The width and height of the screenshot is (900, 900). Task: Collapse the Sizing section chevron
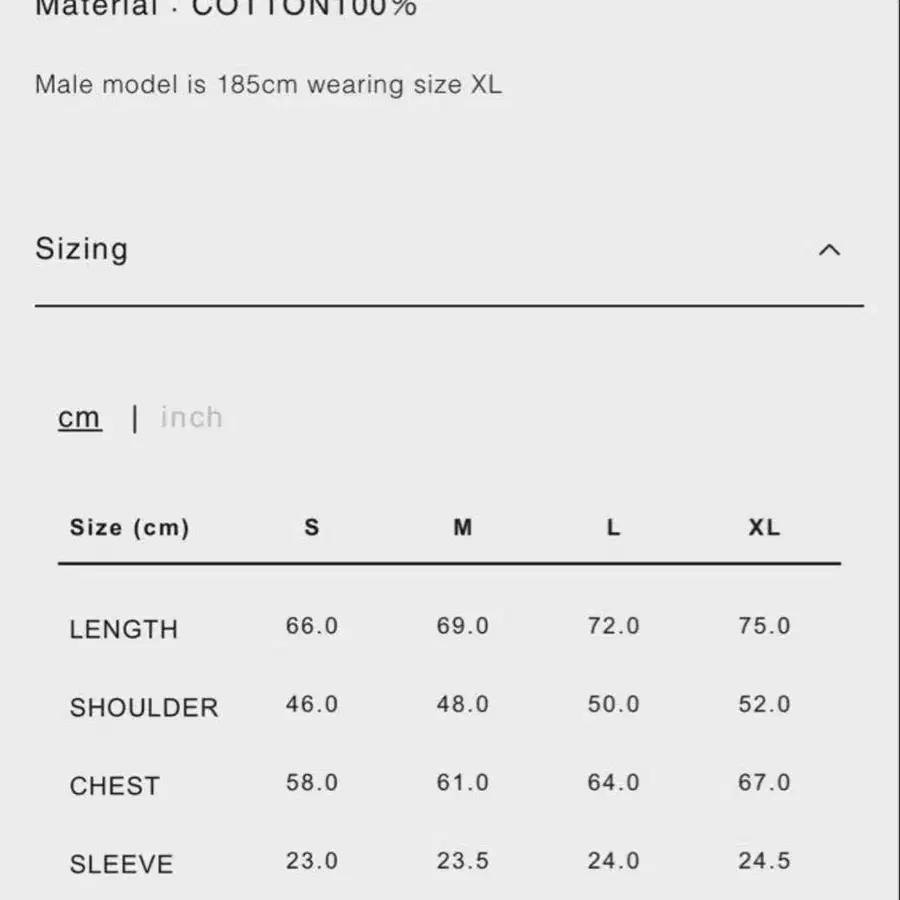[x=829, y=250]
